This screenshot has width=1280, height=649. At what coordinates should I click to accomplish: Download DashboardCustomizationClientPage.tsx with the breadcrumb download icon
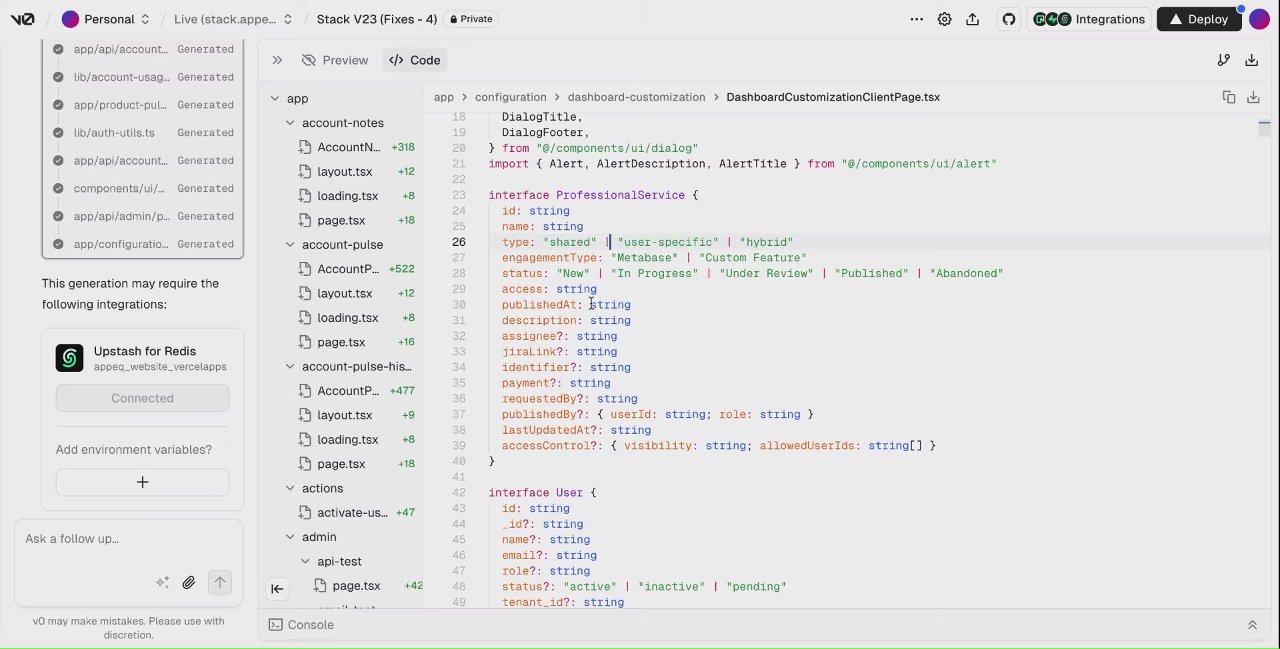[1252, 97]
